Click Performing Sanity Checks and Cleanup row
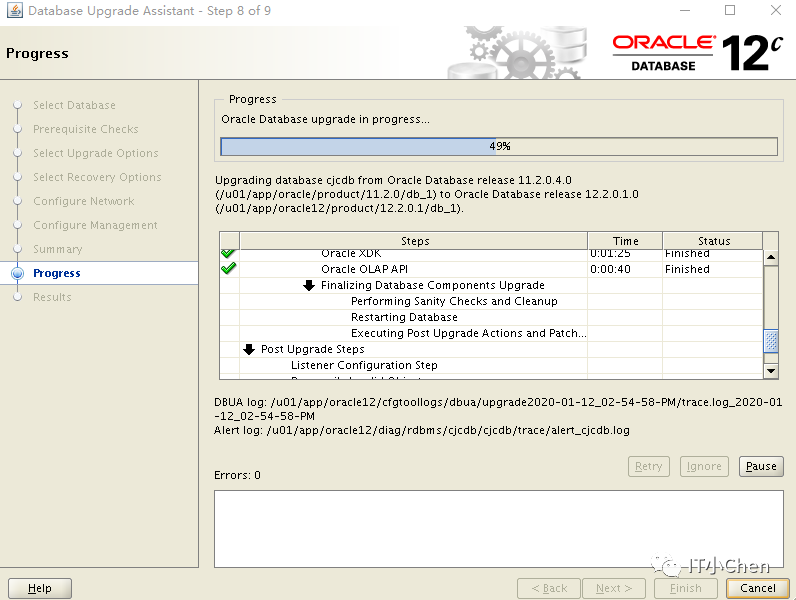Screen dimensions: 796x600 pyautogui.click(x=491, y=301)
